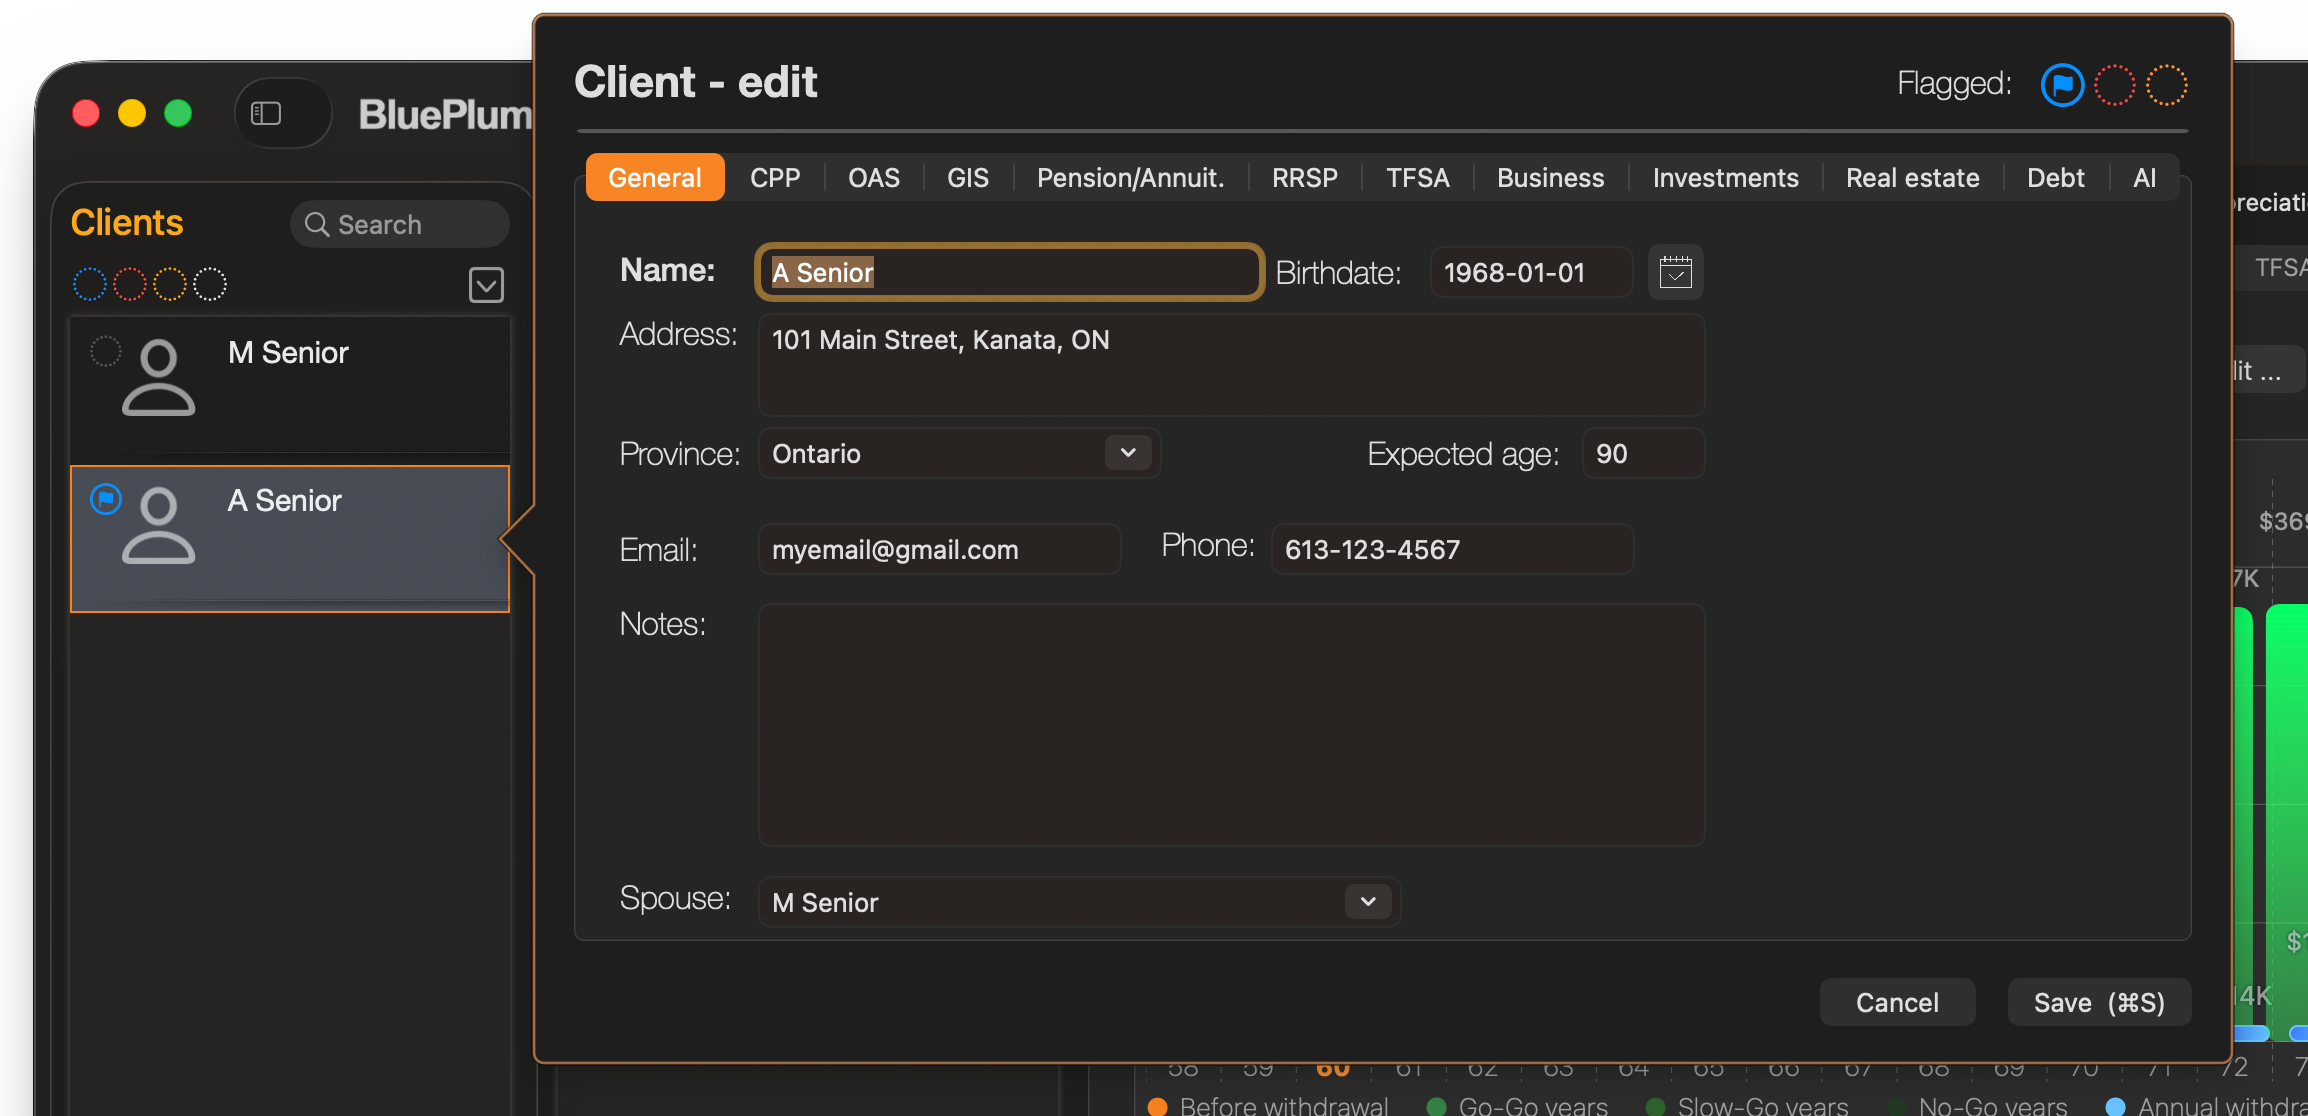The image size is (2308, 1116).
Task: Filter clients by white flag
Action: [210, 285]
